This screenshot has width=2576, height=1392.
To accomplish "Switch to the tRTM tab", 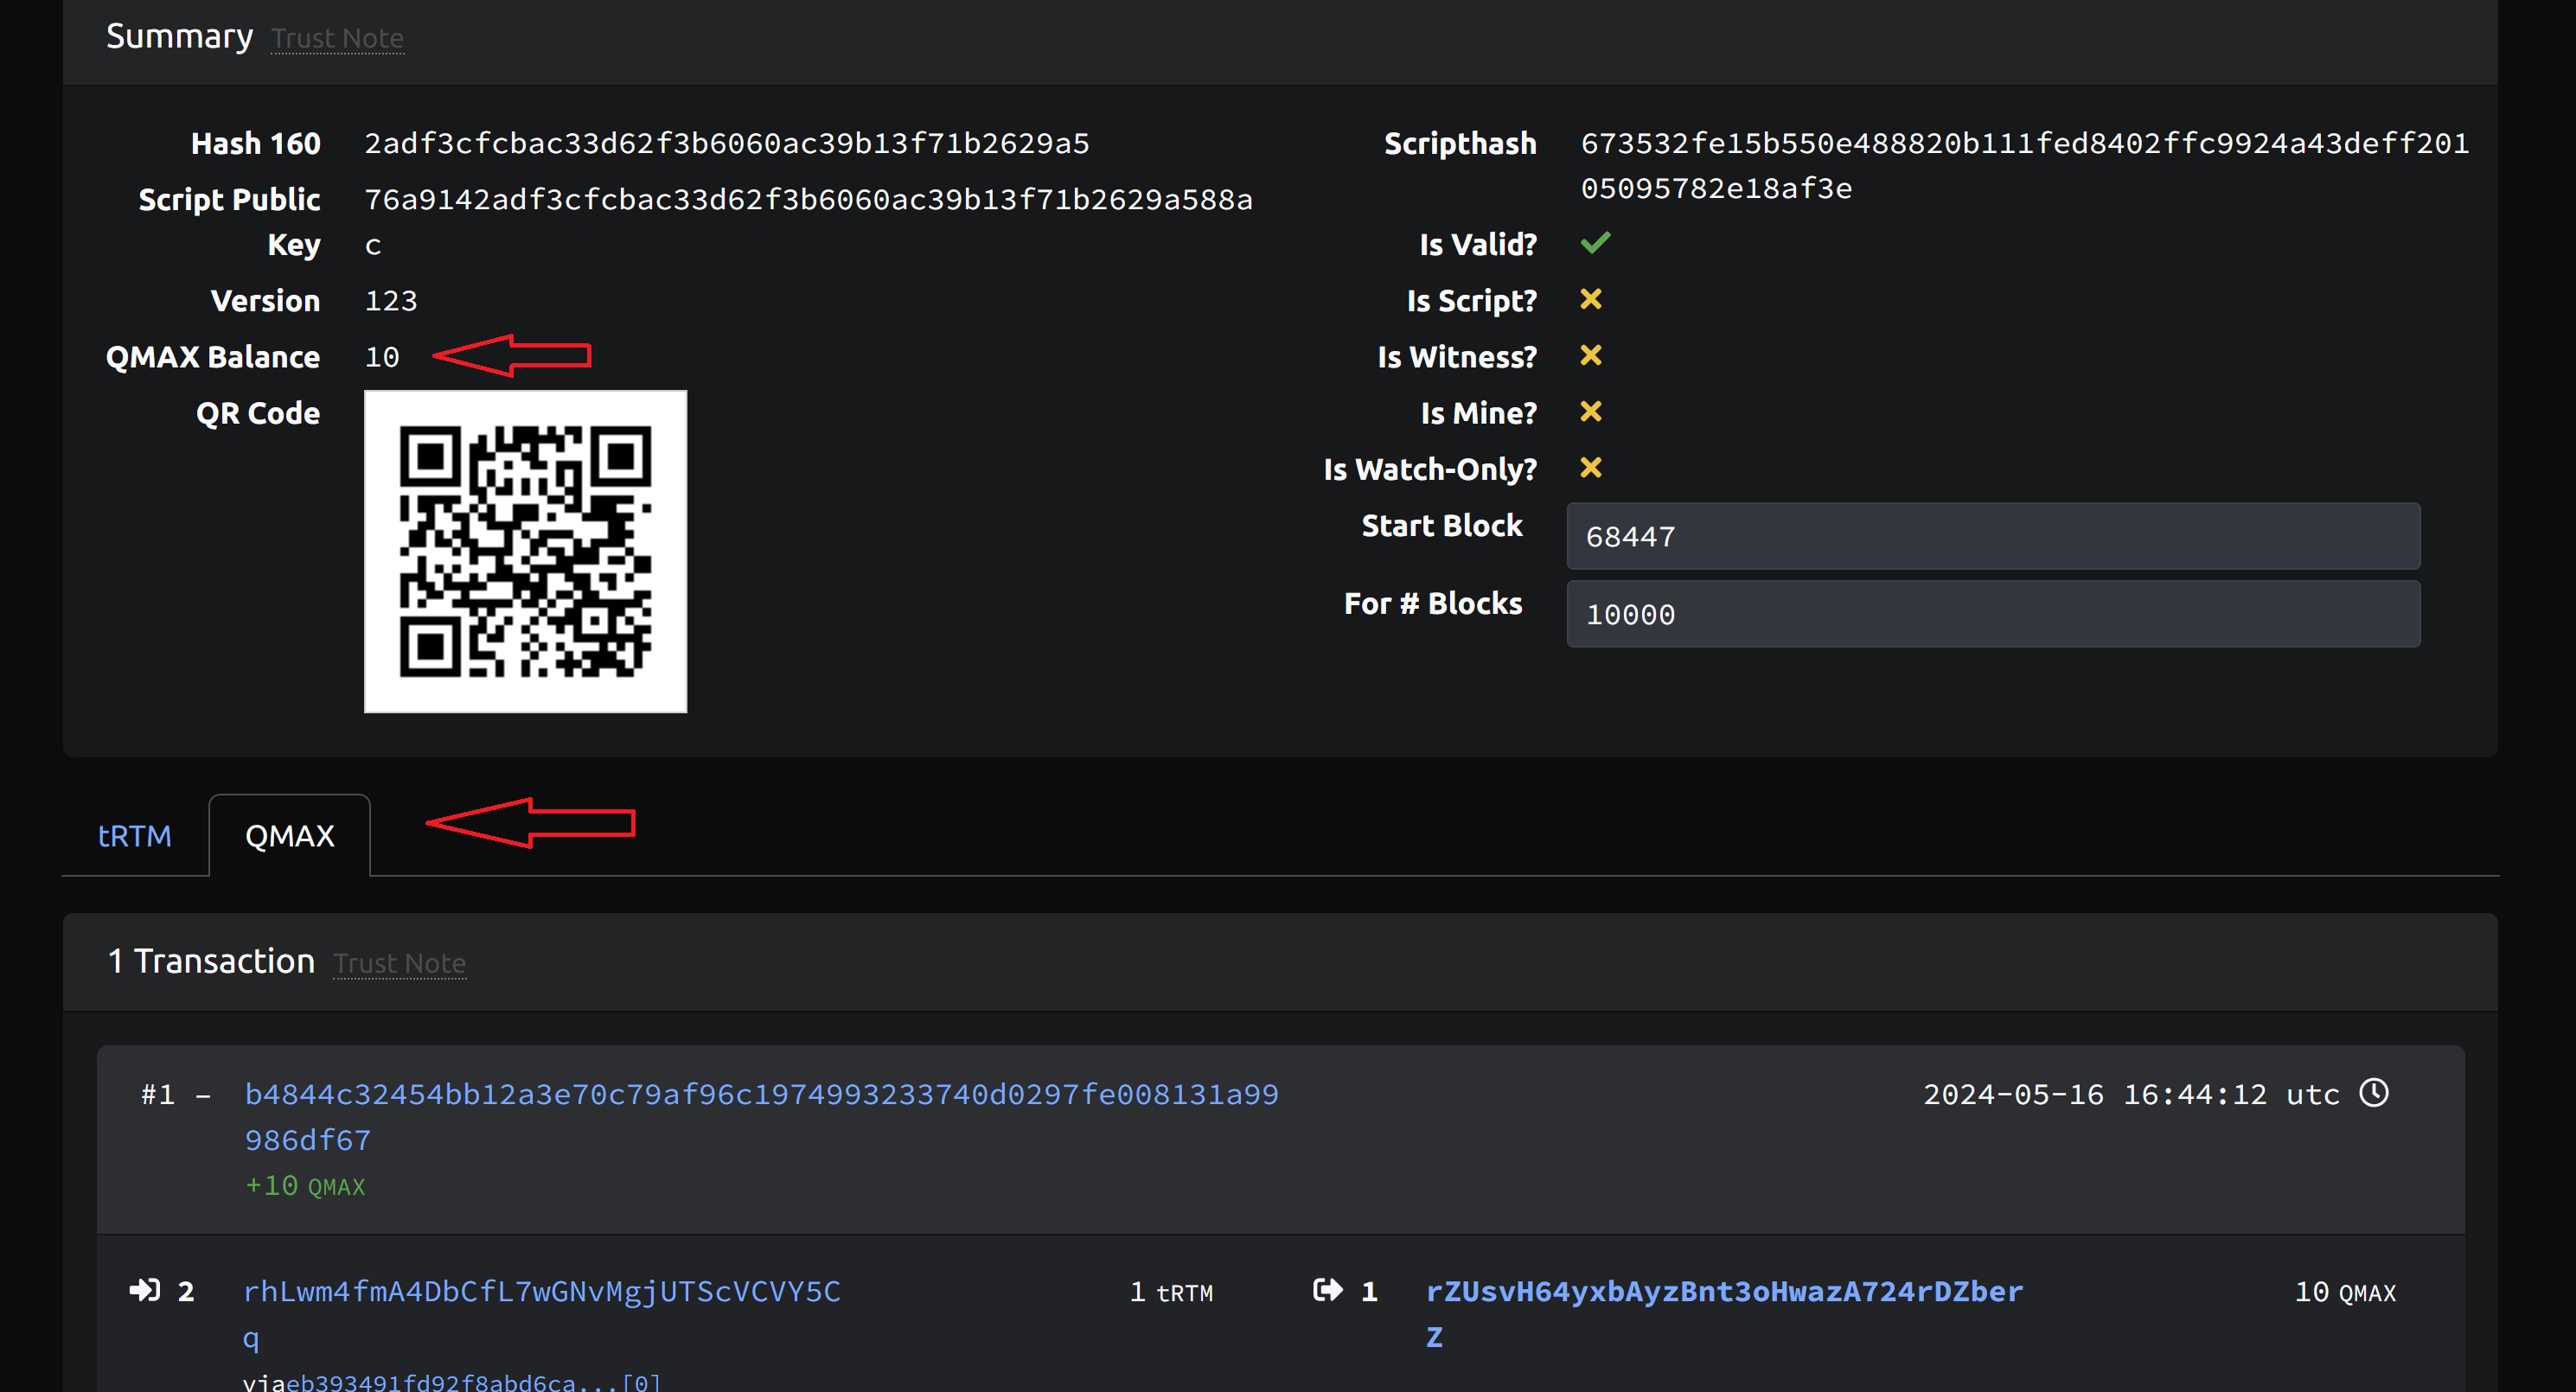I will (135, 836).
